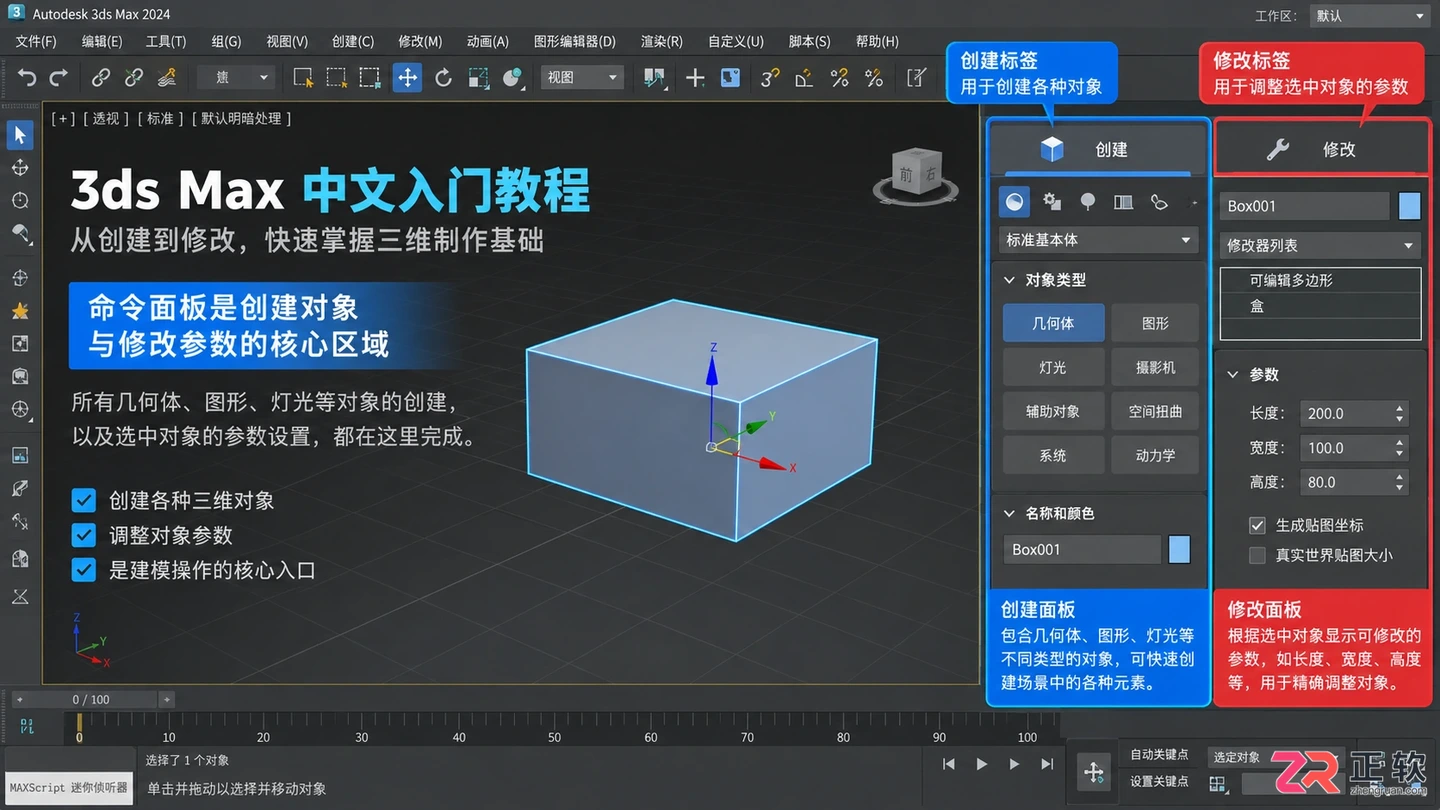Open the 文件(F) menu
The height and width of the screenshot is (810, 1440).
point(36,41)
